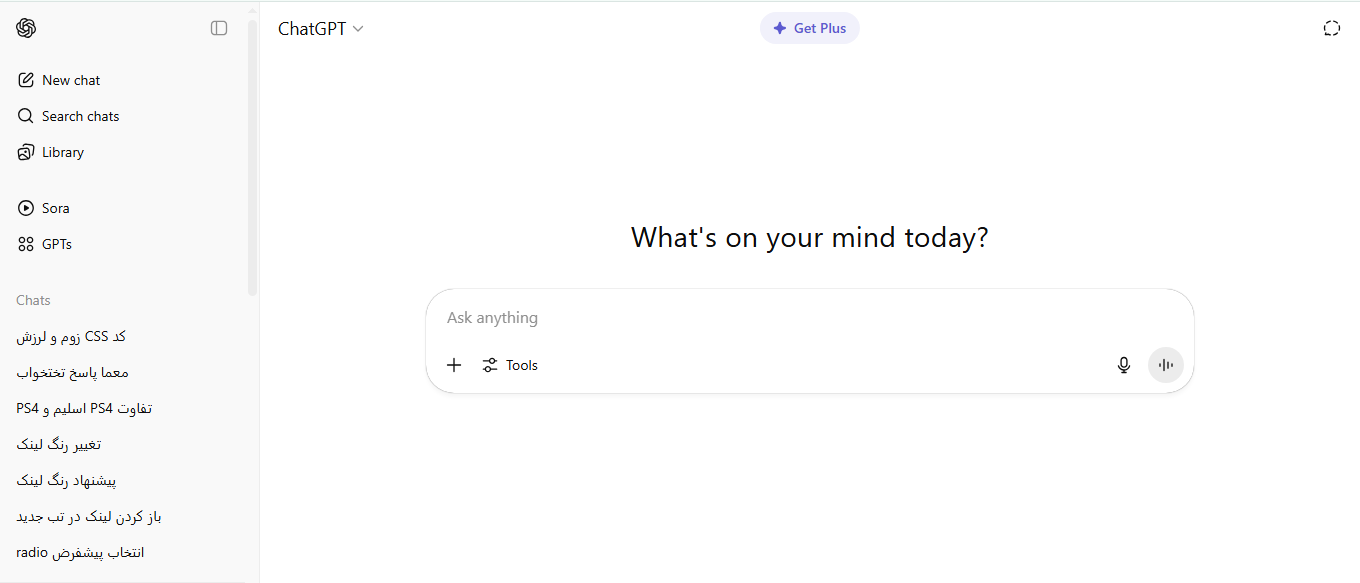Turn on temporary chat via dashed-circle icon
The image size is (1360, 583).
1331,28
